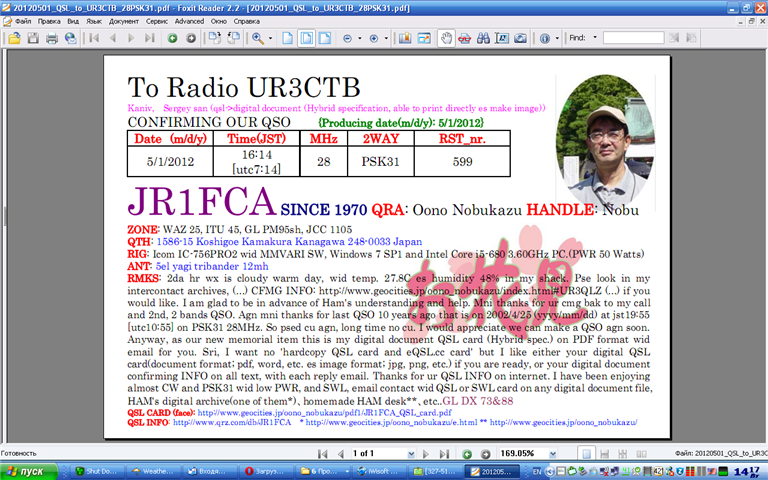The width and height of the screenshot is (768, 480).
Task: Click the Zoom In plus icon
Action: click(372, 38)
